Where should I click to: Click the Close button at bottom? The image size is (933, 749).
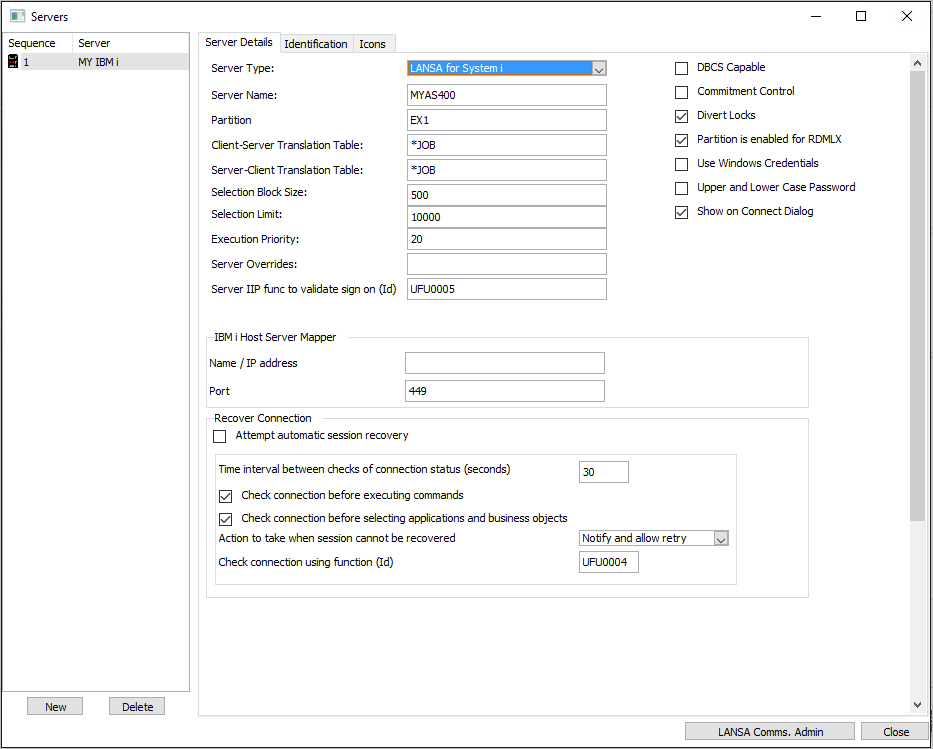(895, 732)
